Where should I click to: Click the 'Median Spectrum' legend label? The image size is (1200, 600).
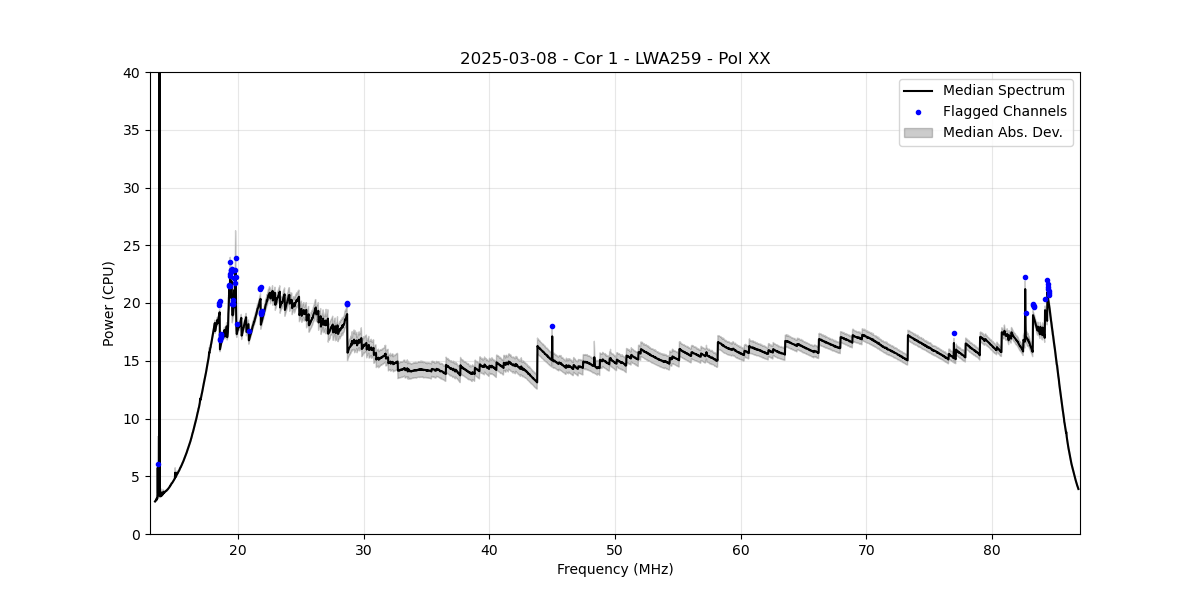pyautogui.click(x=1004, y=91)
